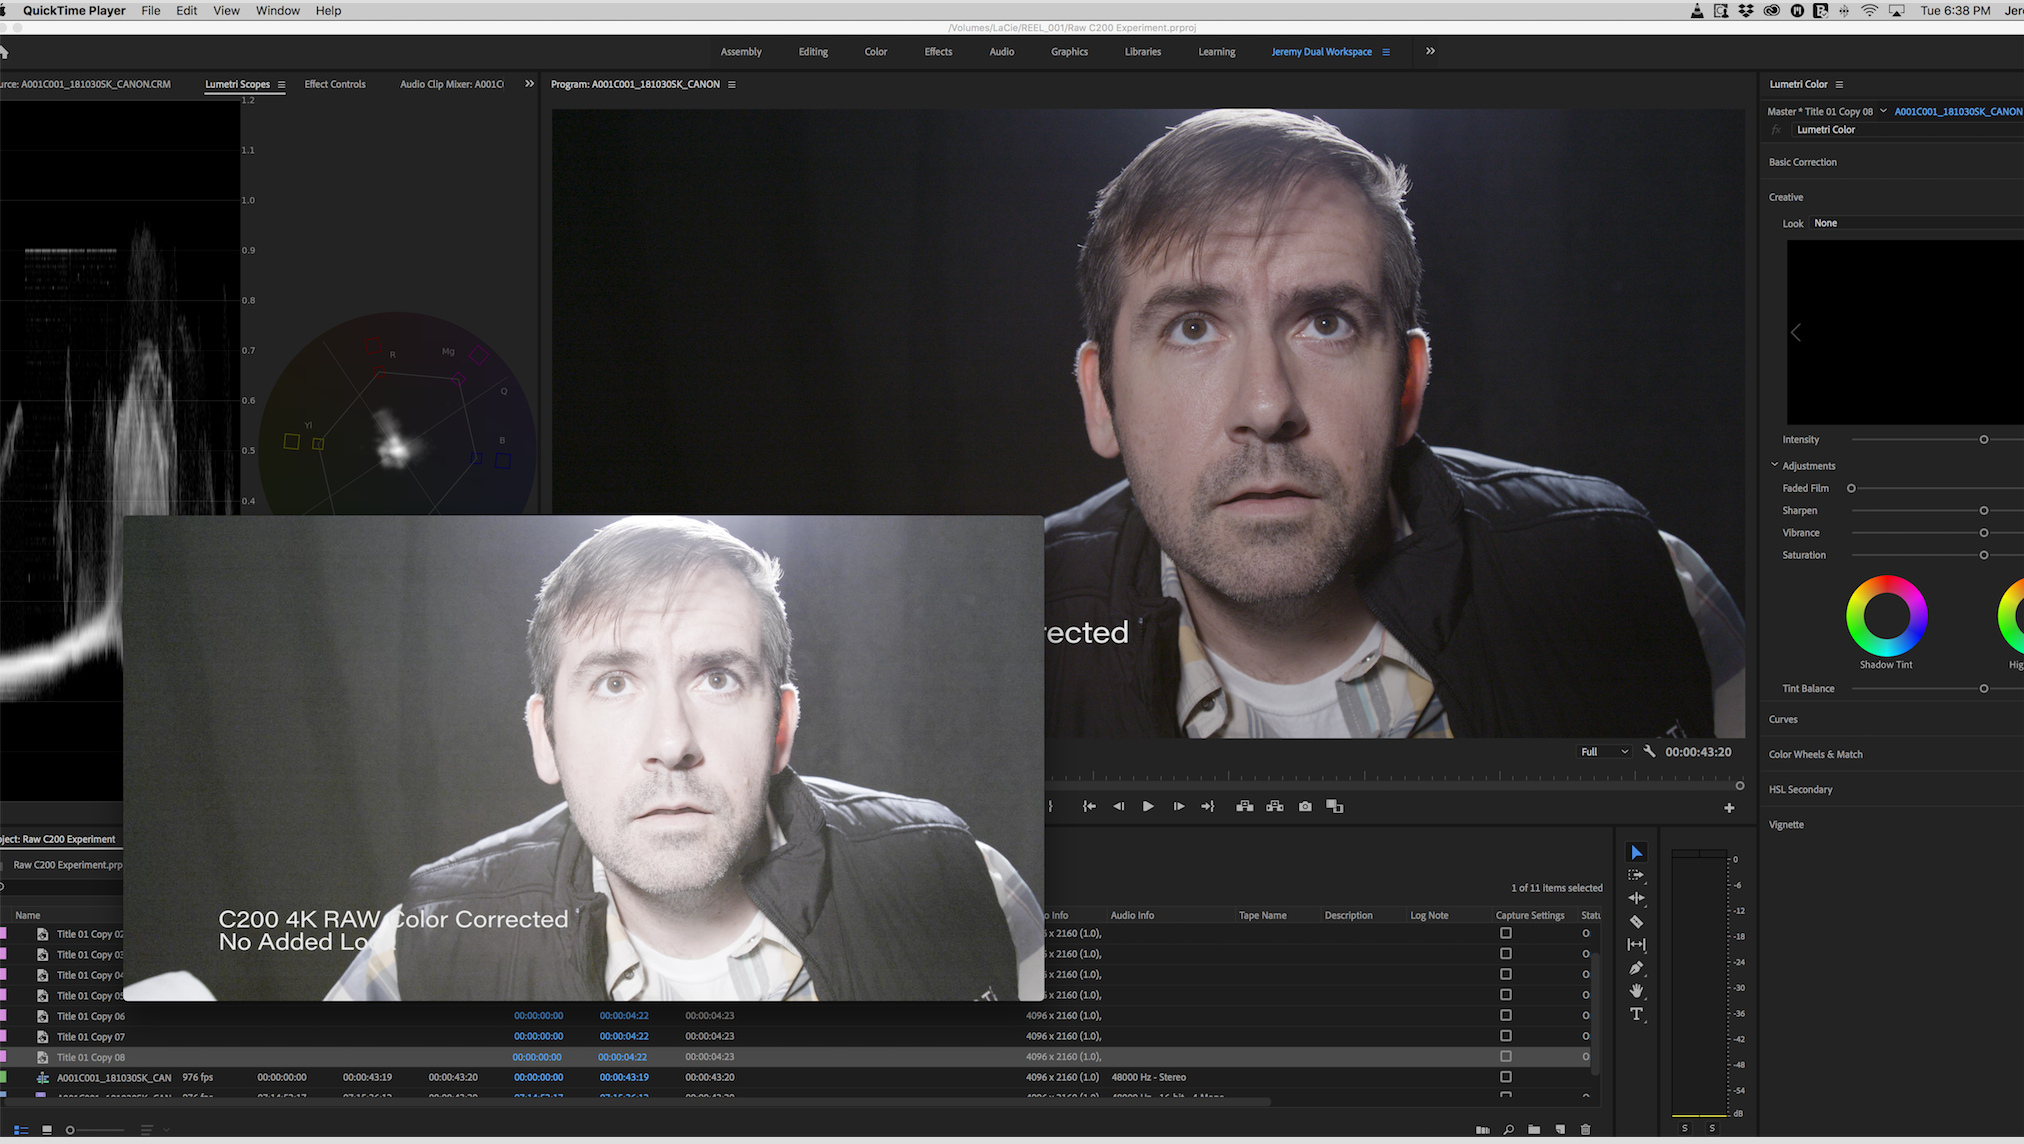Image resolution: width=2024 pixels, height=1144 pixels.
Task: Toggle Capture Settings checkbox for Title 01 Copy 04
Action: click(x=1506, y=974)
